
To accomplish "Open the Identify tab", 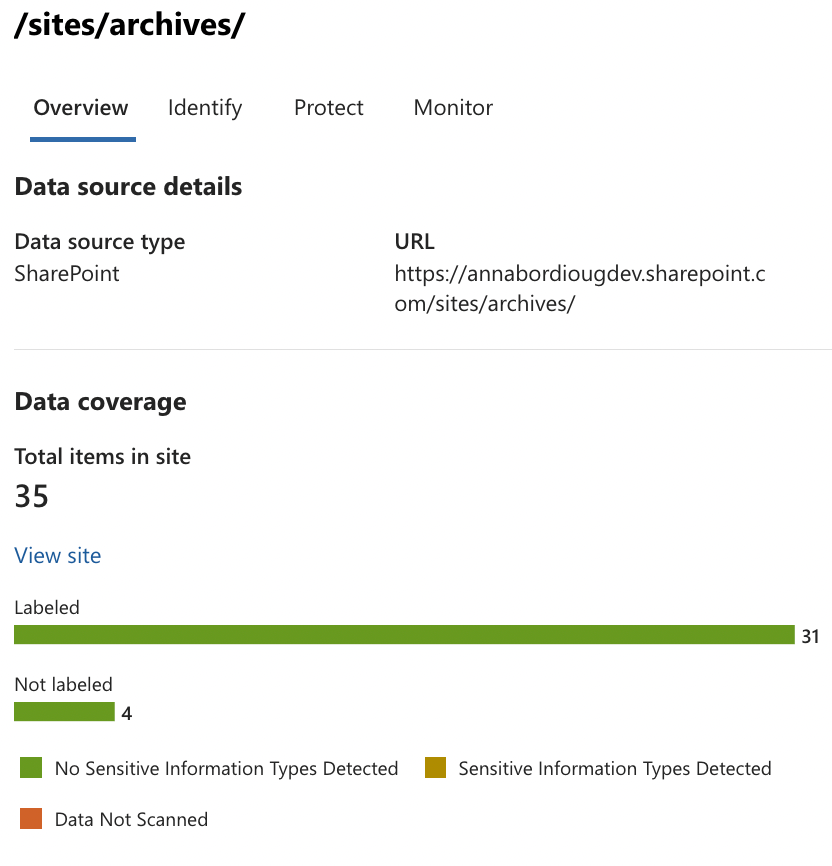I will [x=205, y=108].
